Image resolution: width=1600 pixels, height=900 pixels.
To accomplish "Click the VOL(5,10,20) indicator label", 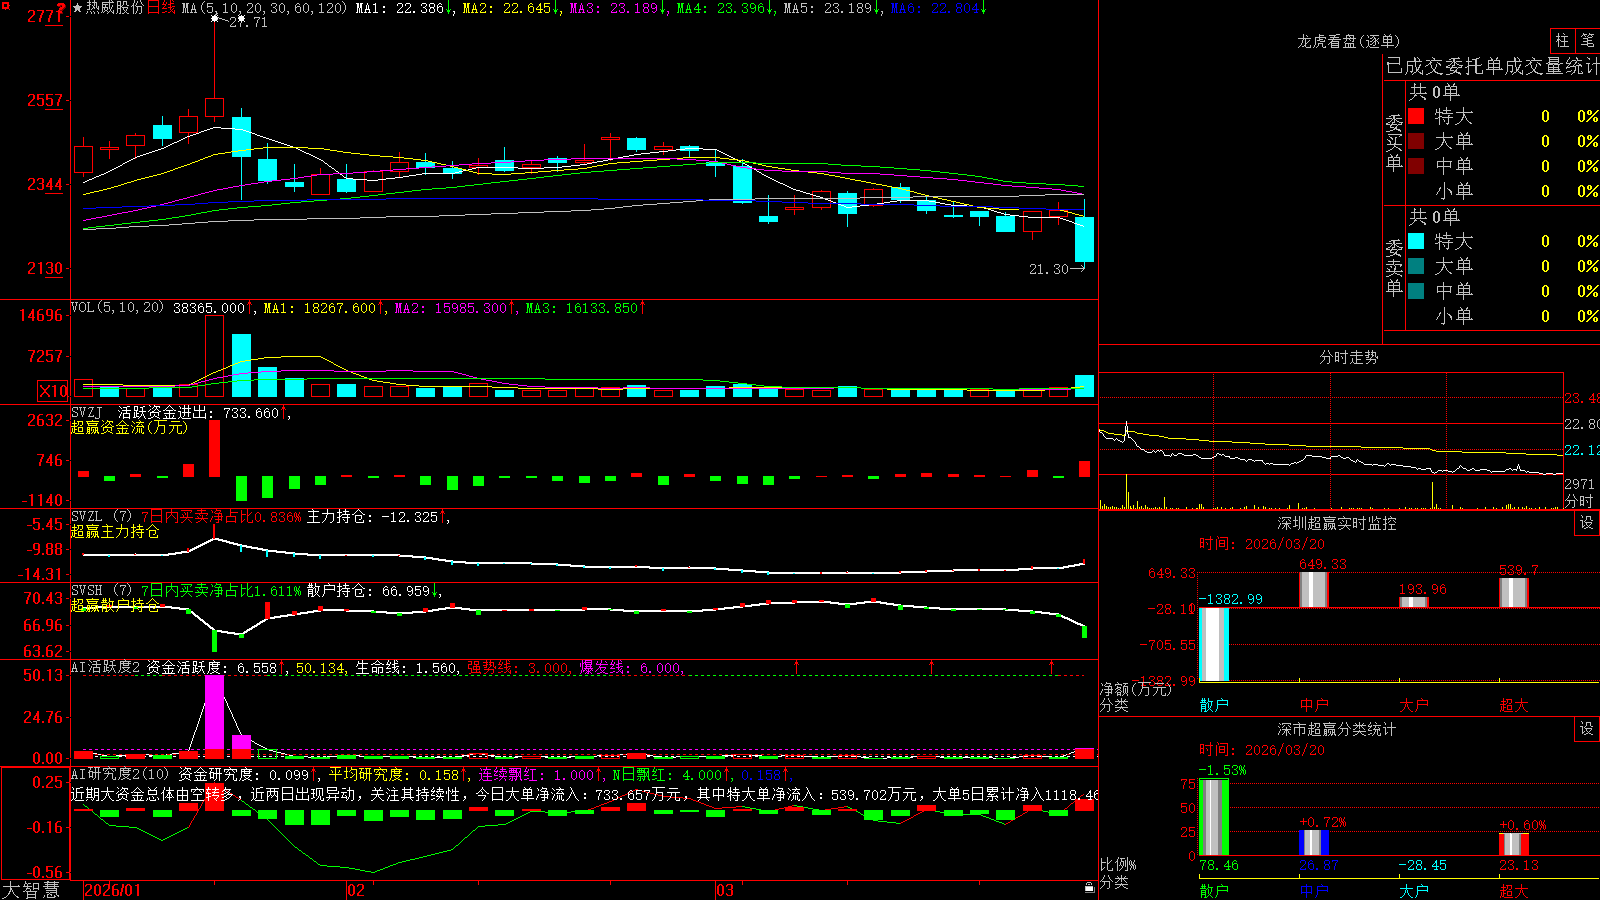I will pos(117,308).
